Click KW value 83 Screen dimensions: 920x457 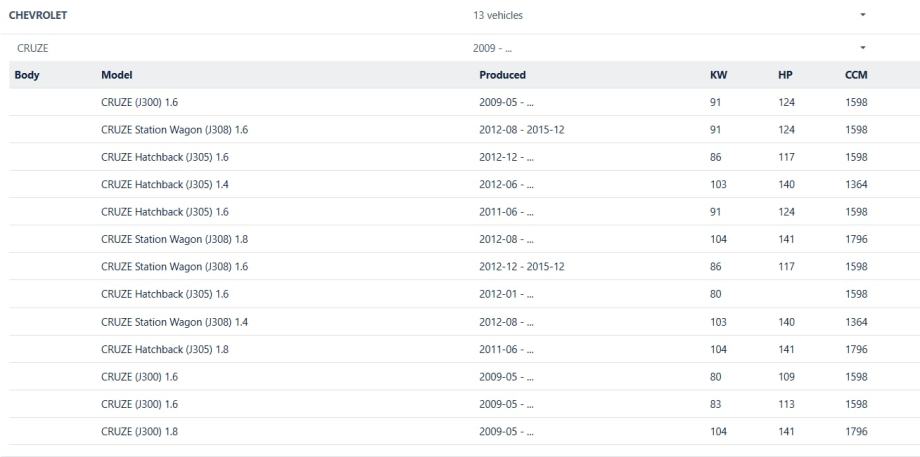pos(715,404)
